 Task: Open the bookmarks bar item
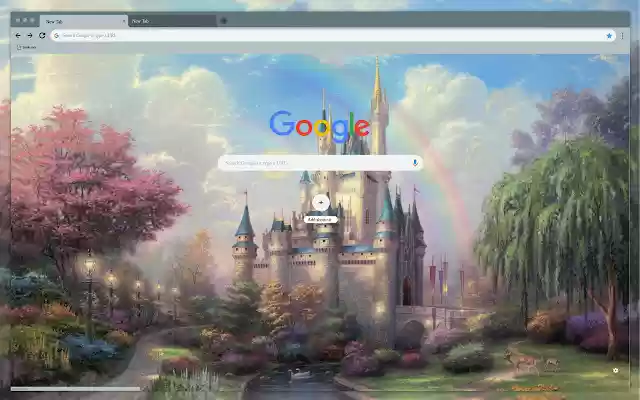pyautogui.click(x=27, y=47)
